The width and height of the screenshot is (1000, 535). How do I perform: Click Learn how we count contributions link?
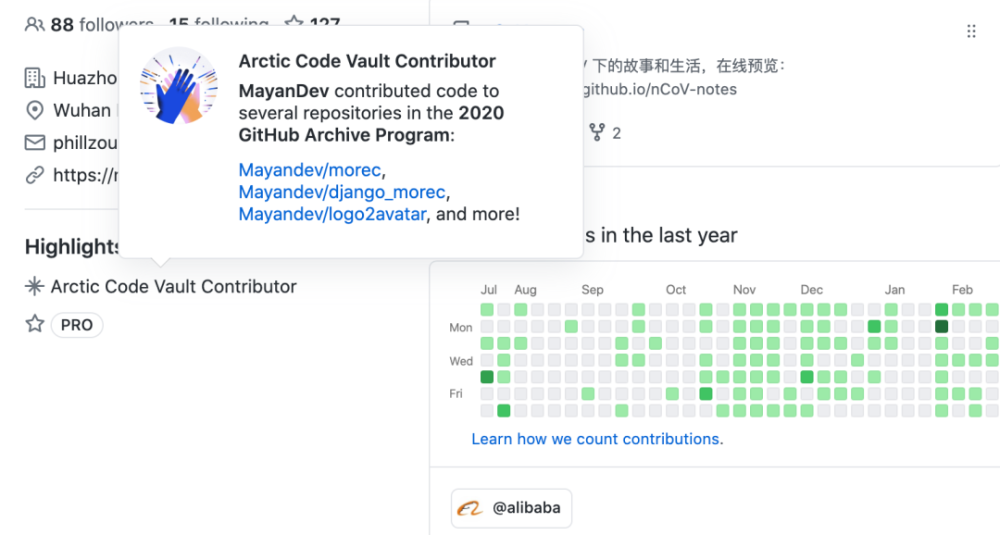pos(597,439)
